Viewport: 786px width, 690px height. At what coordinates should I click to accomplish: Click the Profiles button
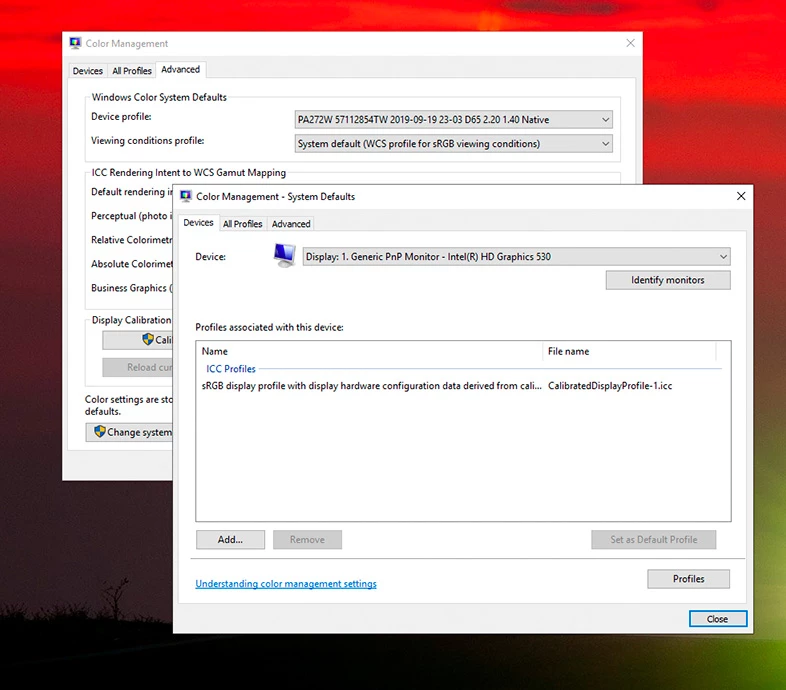688,579
